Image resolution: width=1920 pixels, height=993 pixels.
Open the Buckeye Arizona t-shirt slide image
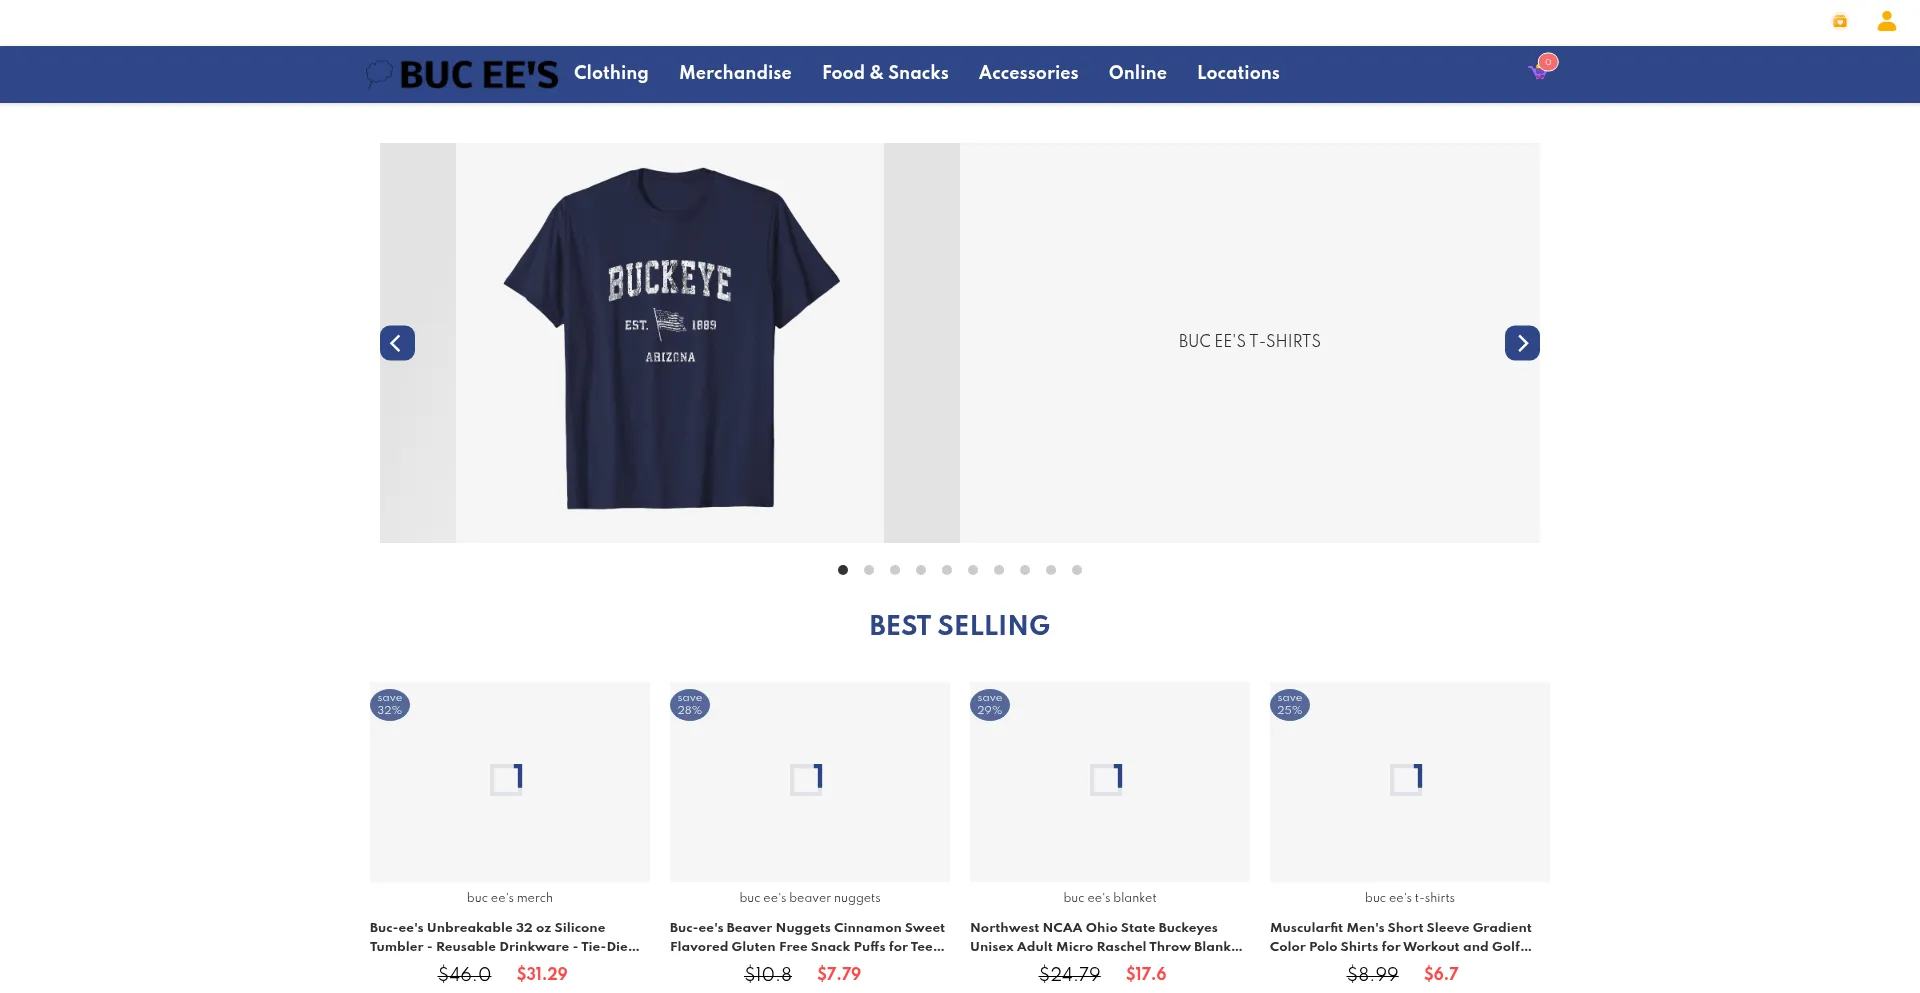670,343
